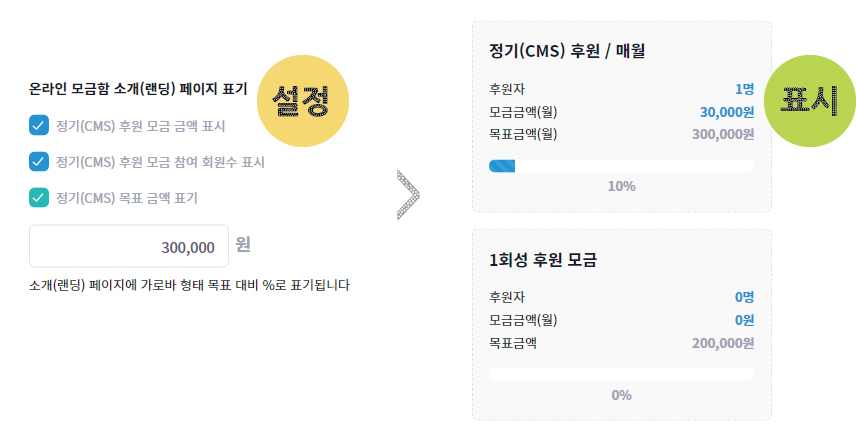Click the 10% monthly donation progress bar

621,166
